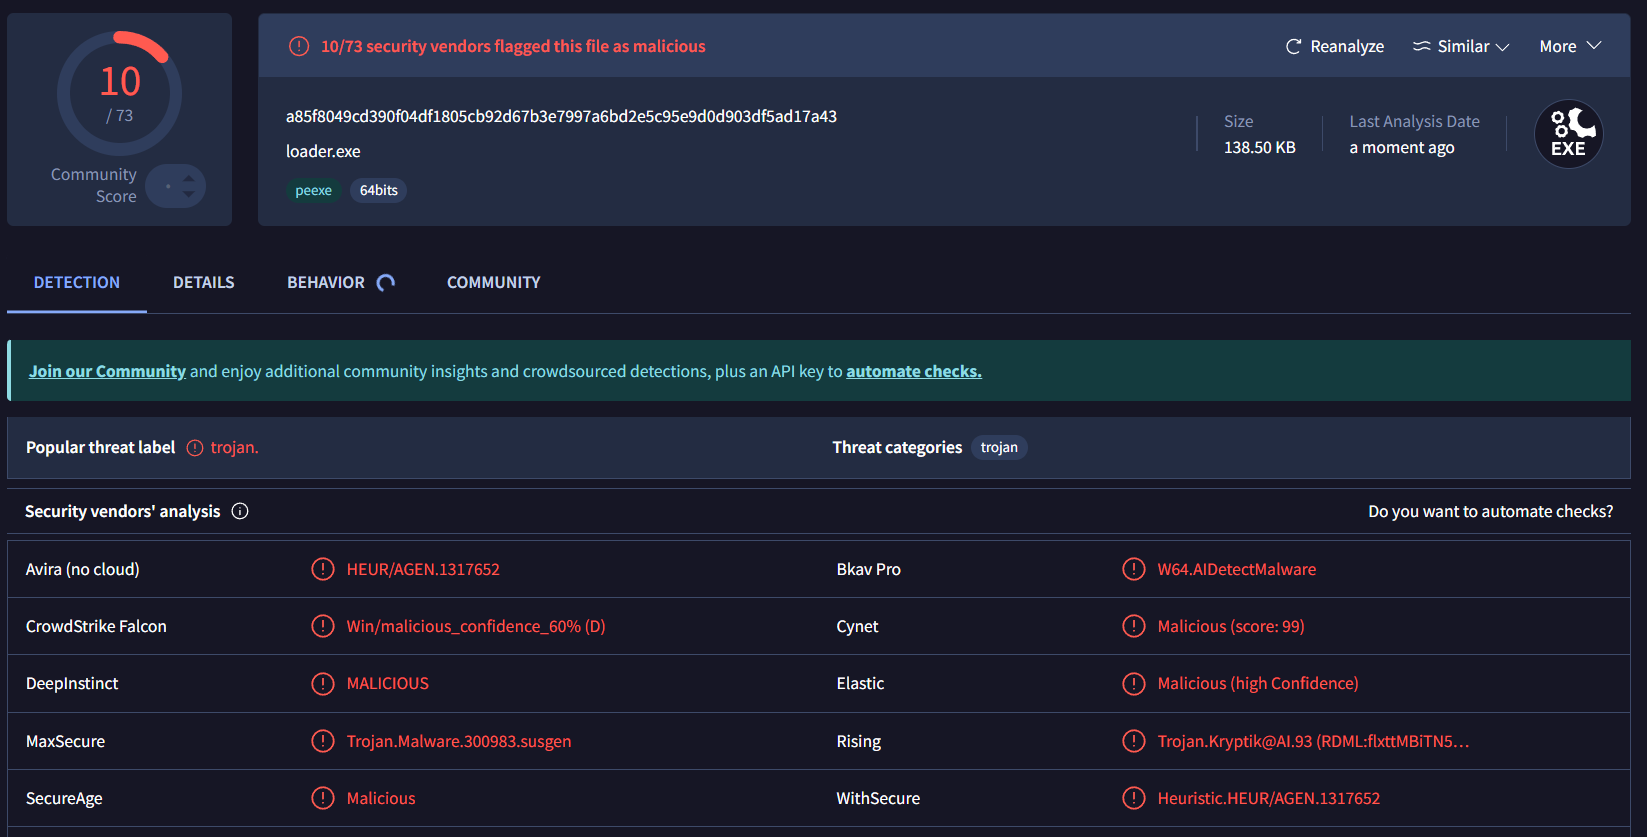1647x837 pixels.
Task: Upvote the community score with up arrow
Action: tap(188, 178)
